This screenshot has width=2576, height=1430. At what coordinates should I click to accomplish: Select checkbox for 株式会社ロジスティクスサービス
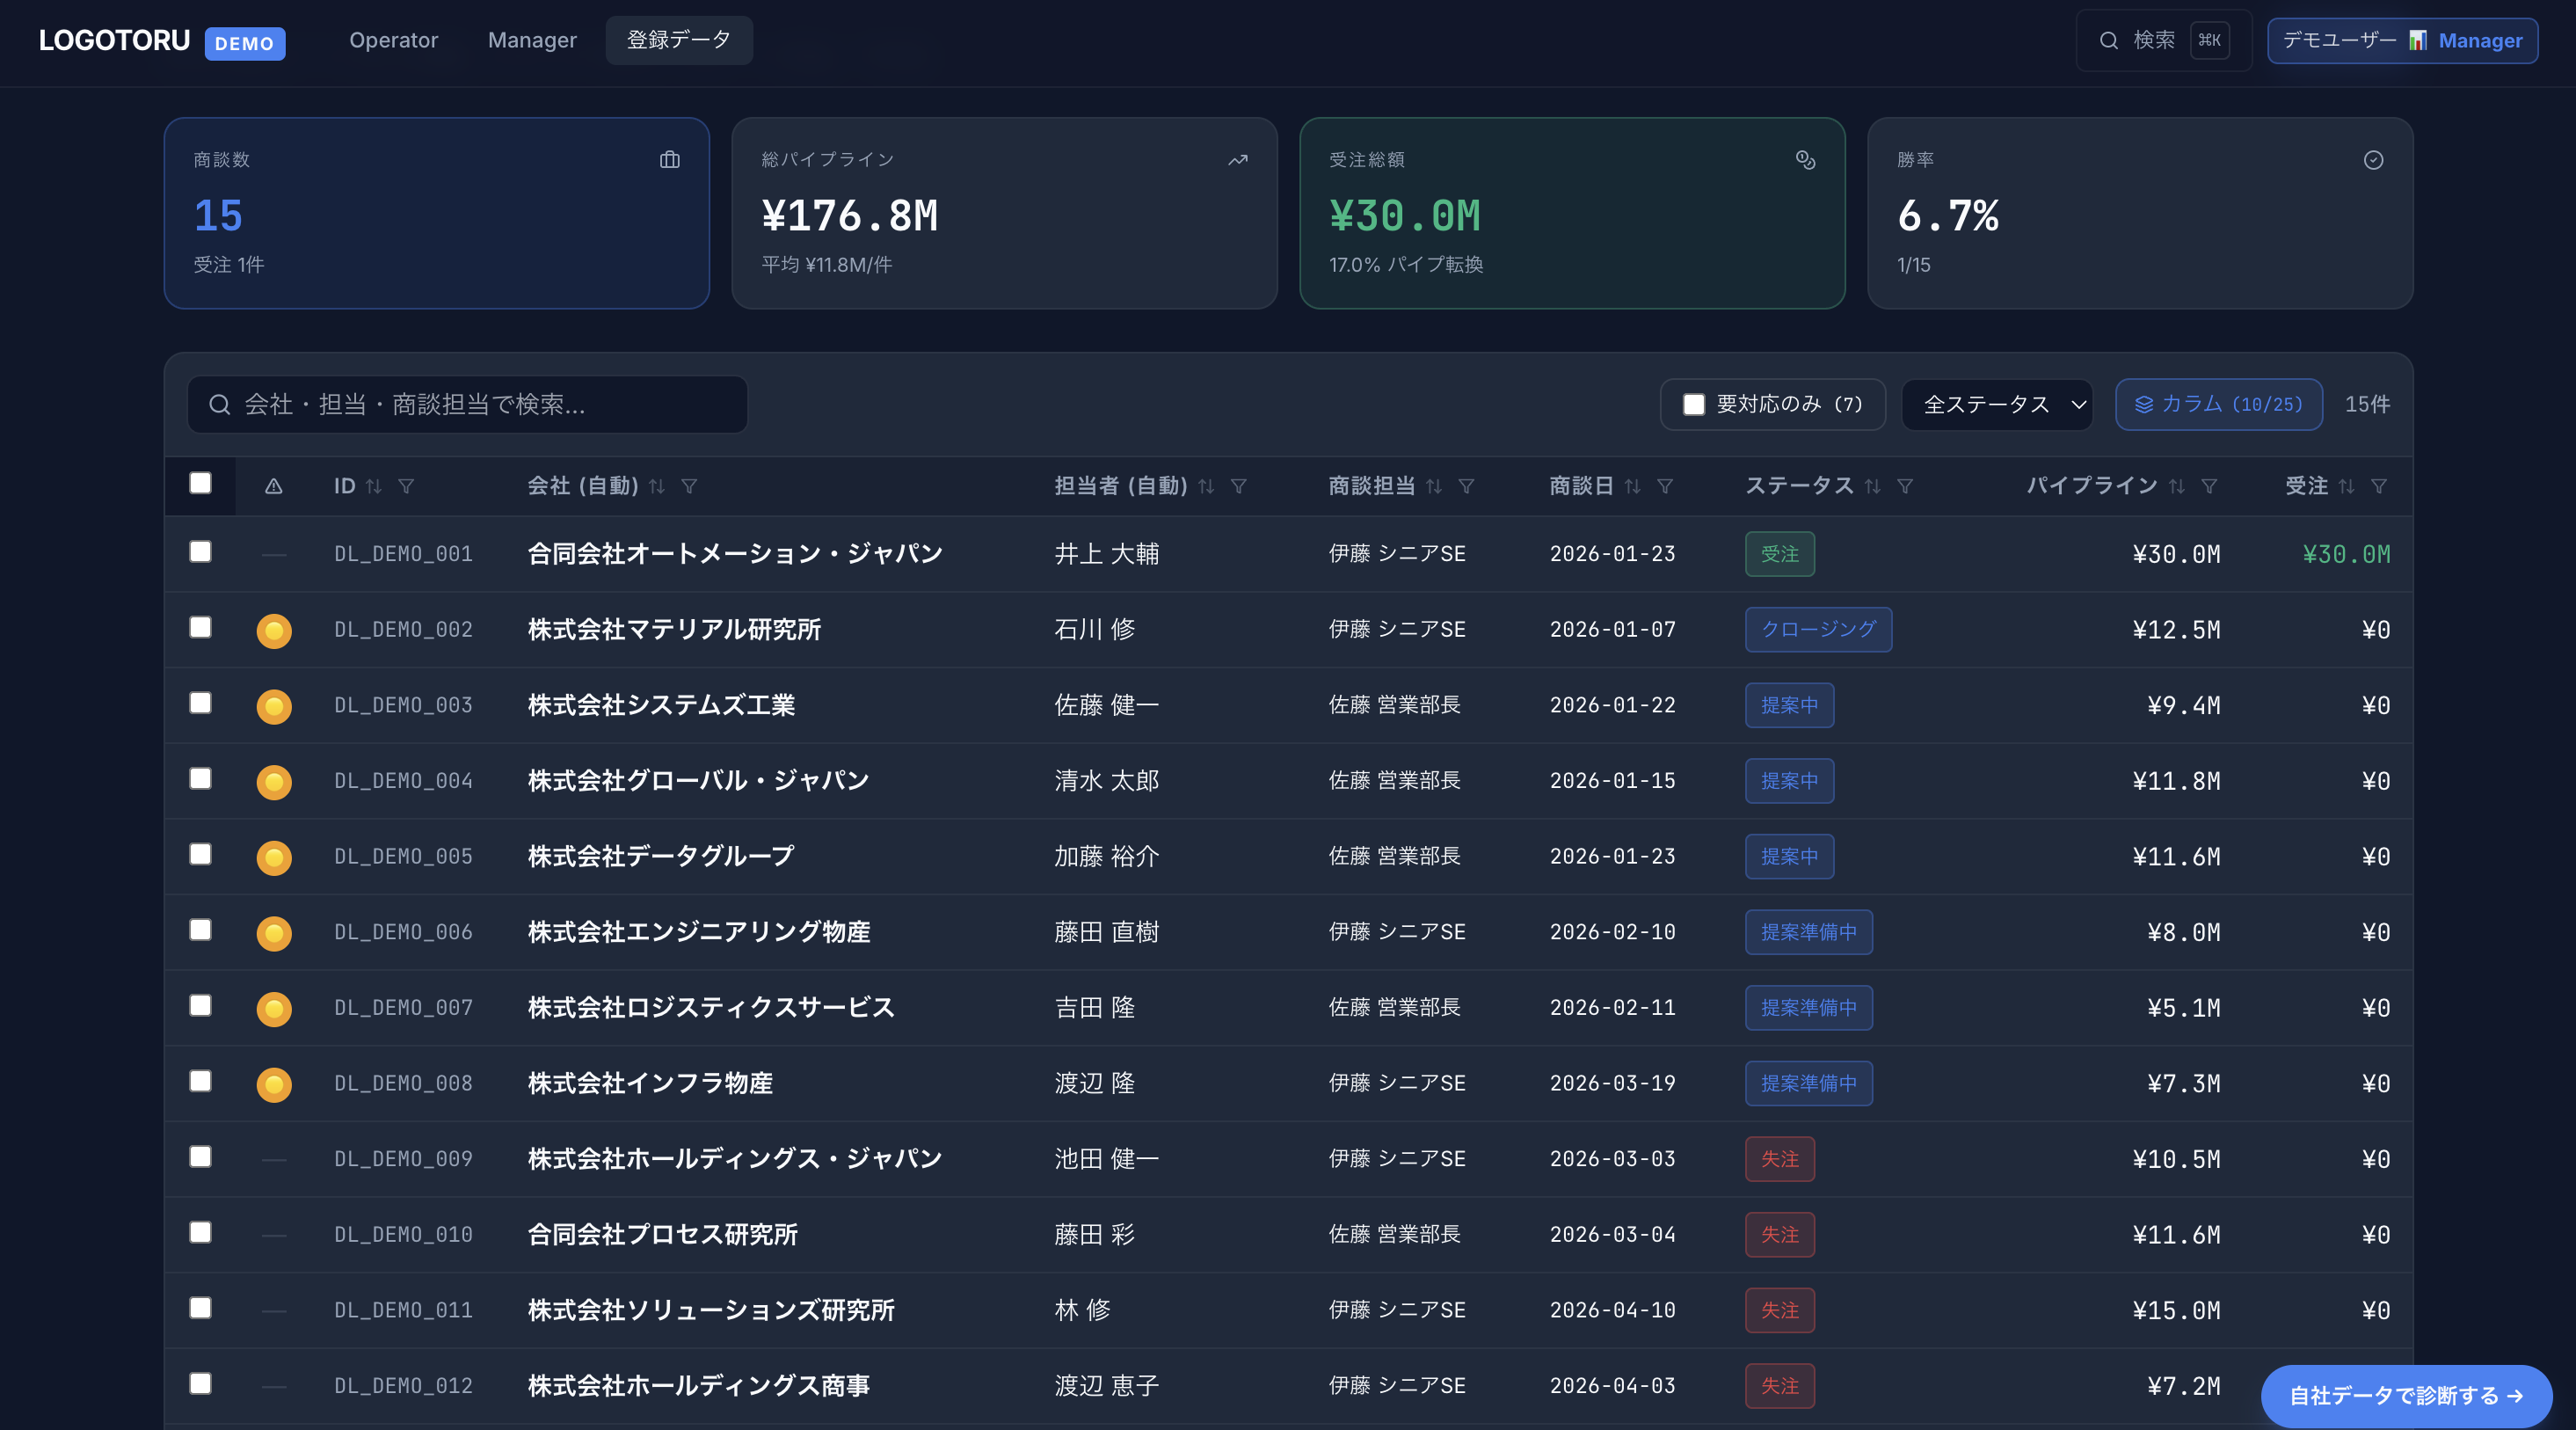coord(200,1006)
